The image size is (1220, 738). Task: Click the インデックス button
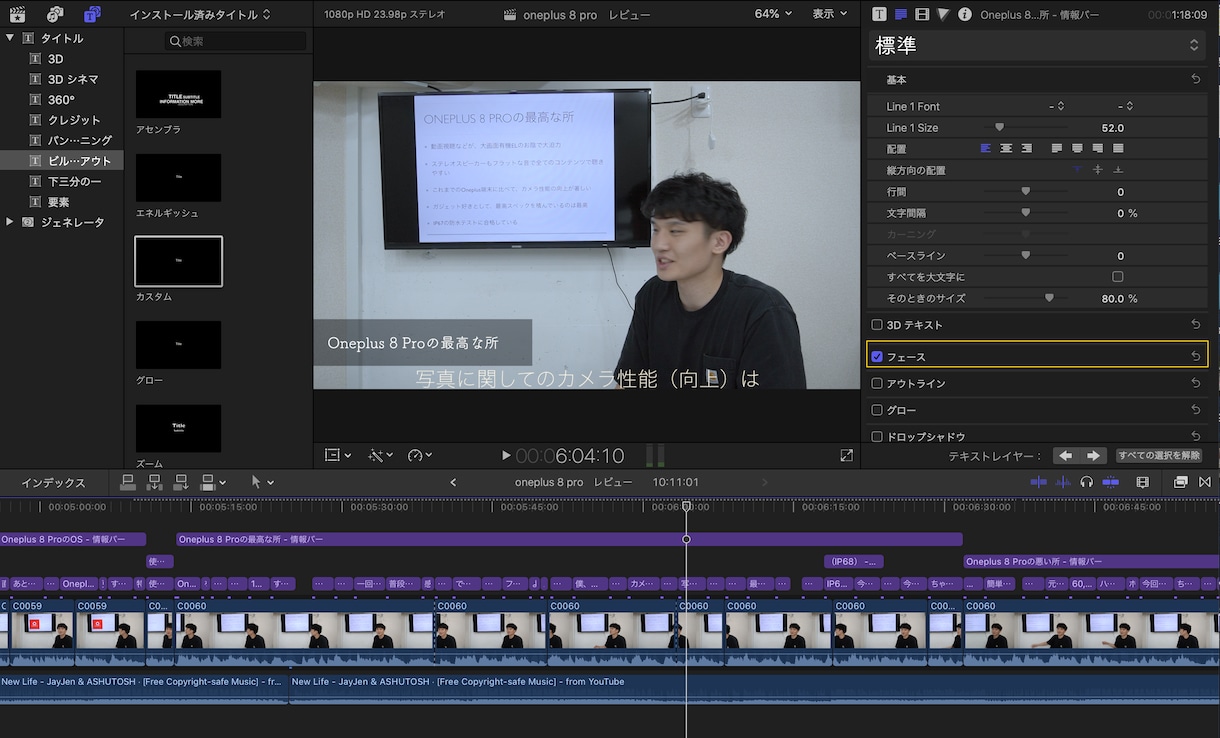[x=53, y=483]
